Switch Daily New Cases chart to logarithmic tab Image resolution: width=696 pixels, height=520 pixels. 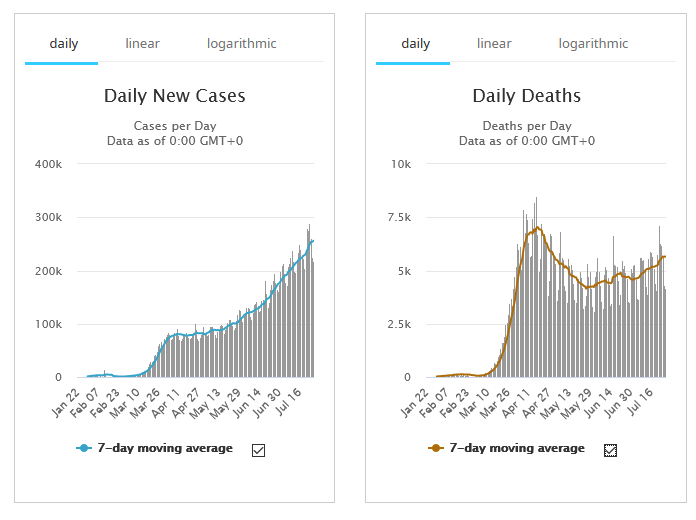click(241, 44)
